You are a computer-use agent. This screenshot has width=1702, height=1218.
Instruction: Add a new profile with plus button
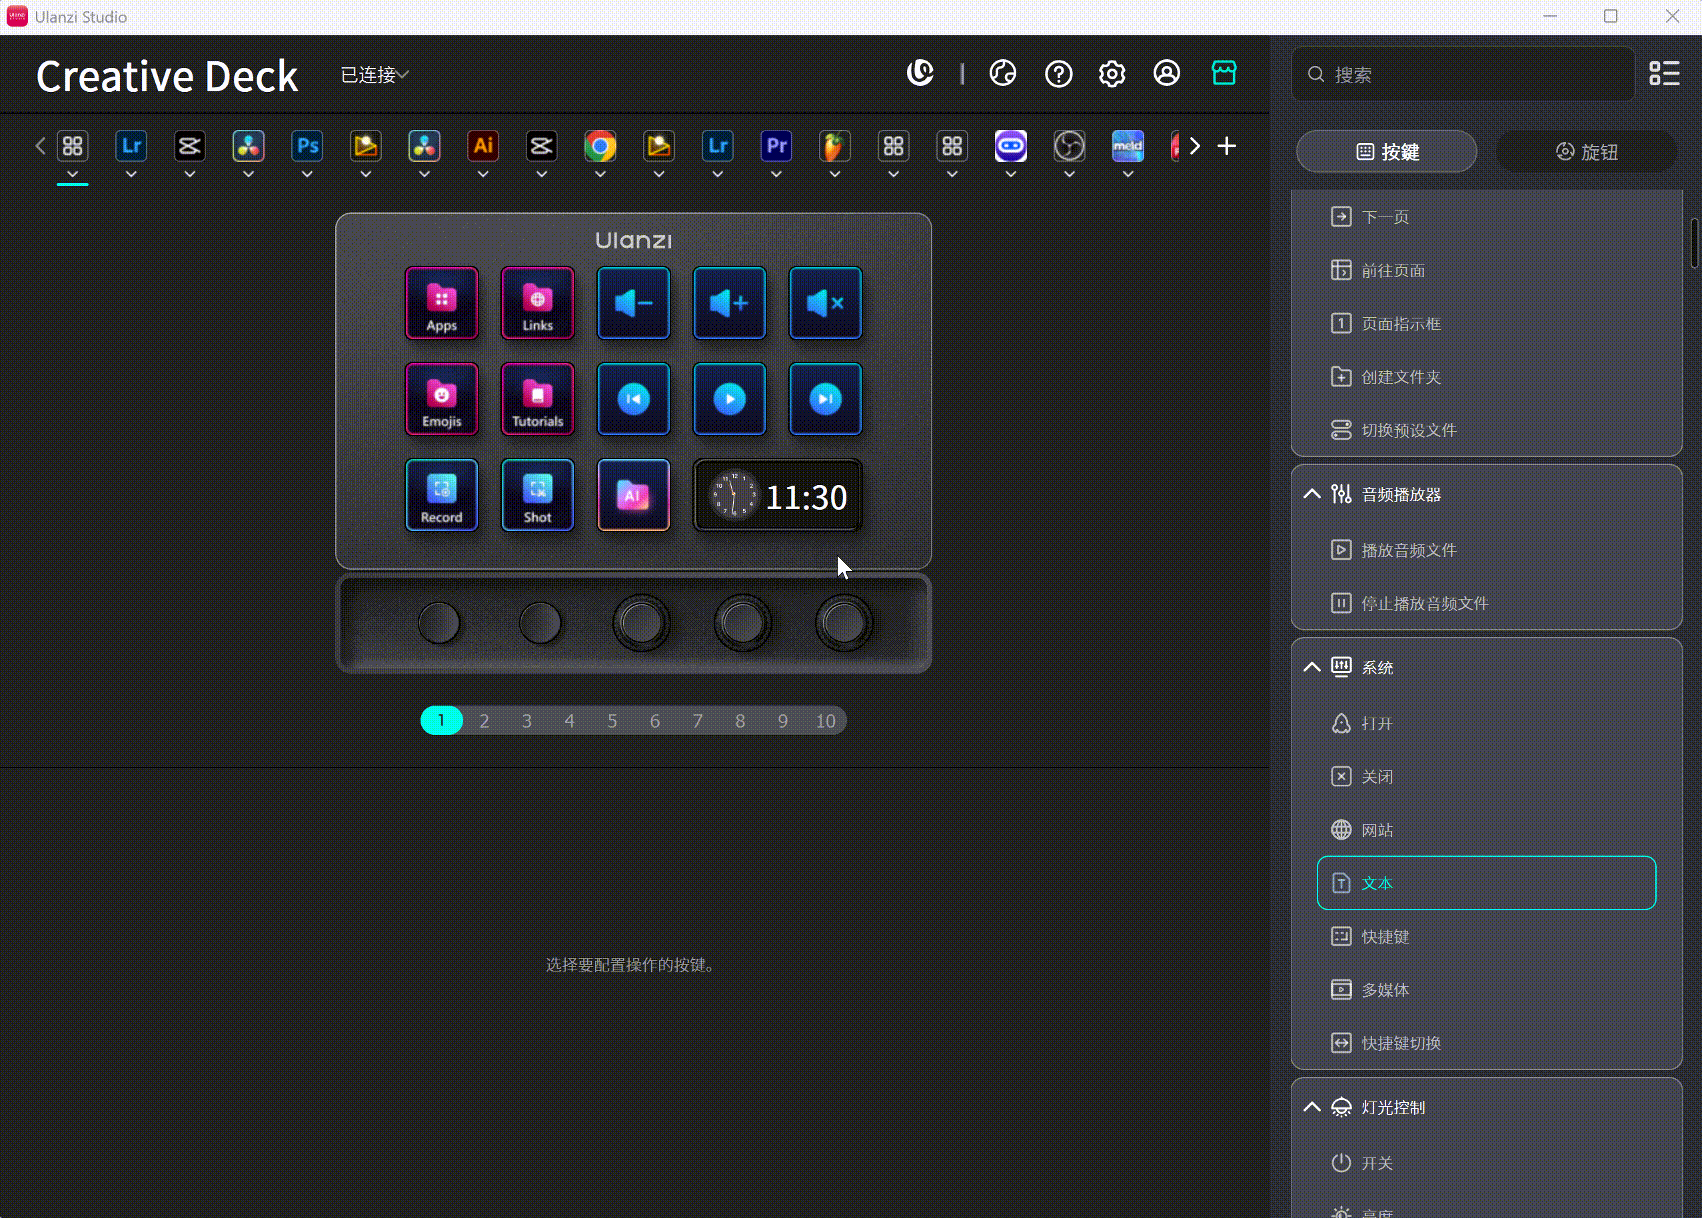tap(1227, 146)
